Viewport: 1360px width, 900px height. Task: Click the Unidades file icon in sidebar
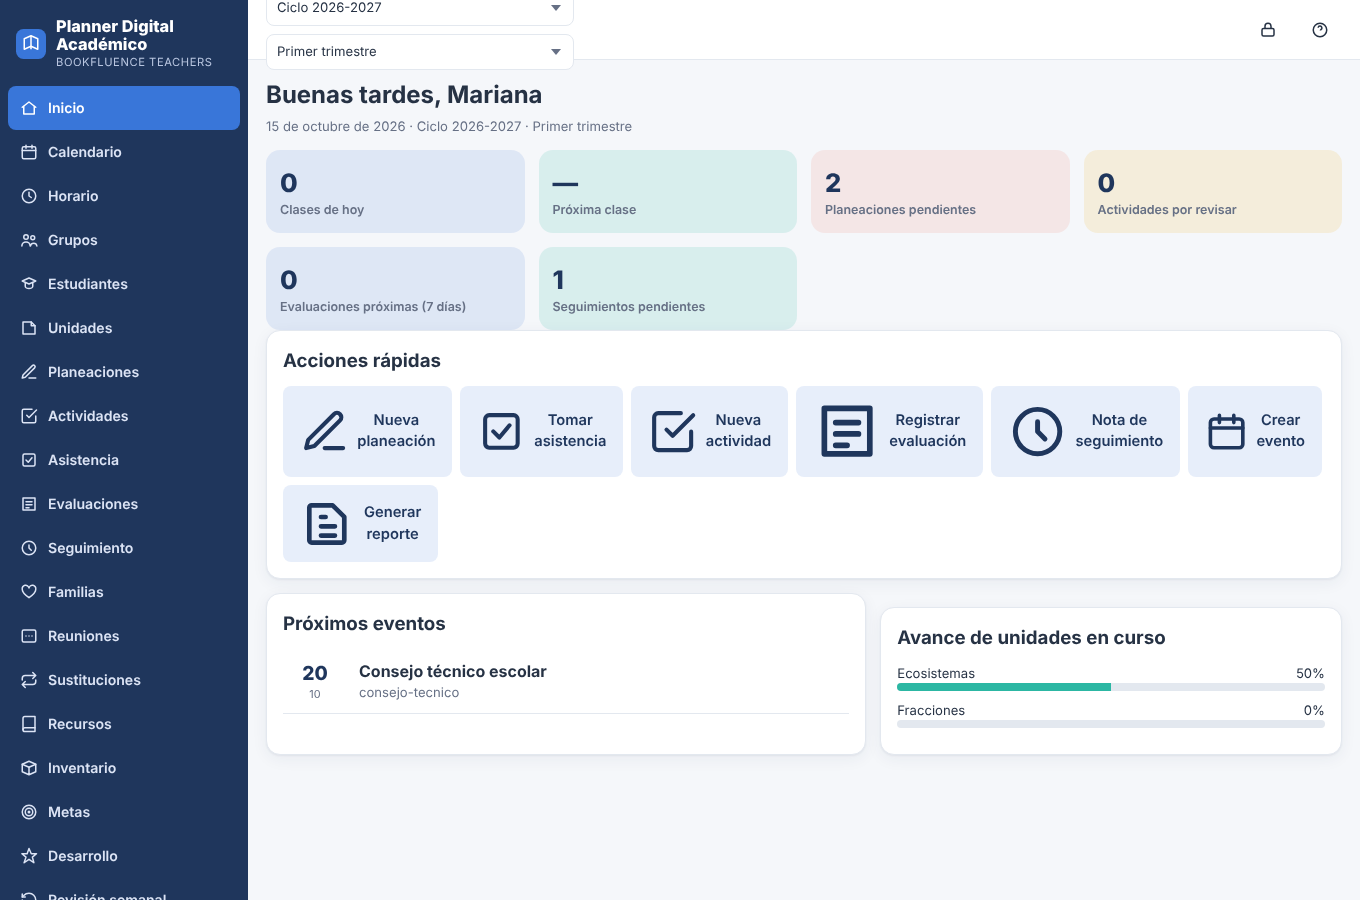(29, 328)
